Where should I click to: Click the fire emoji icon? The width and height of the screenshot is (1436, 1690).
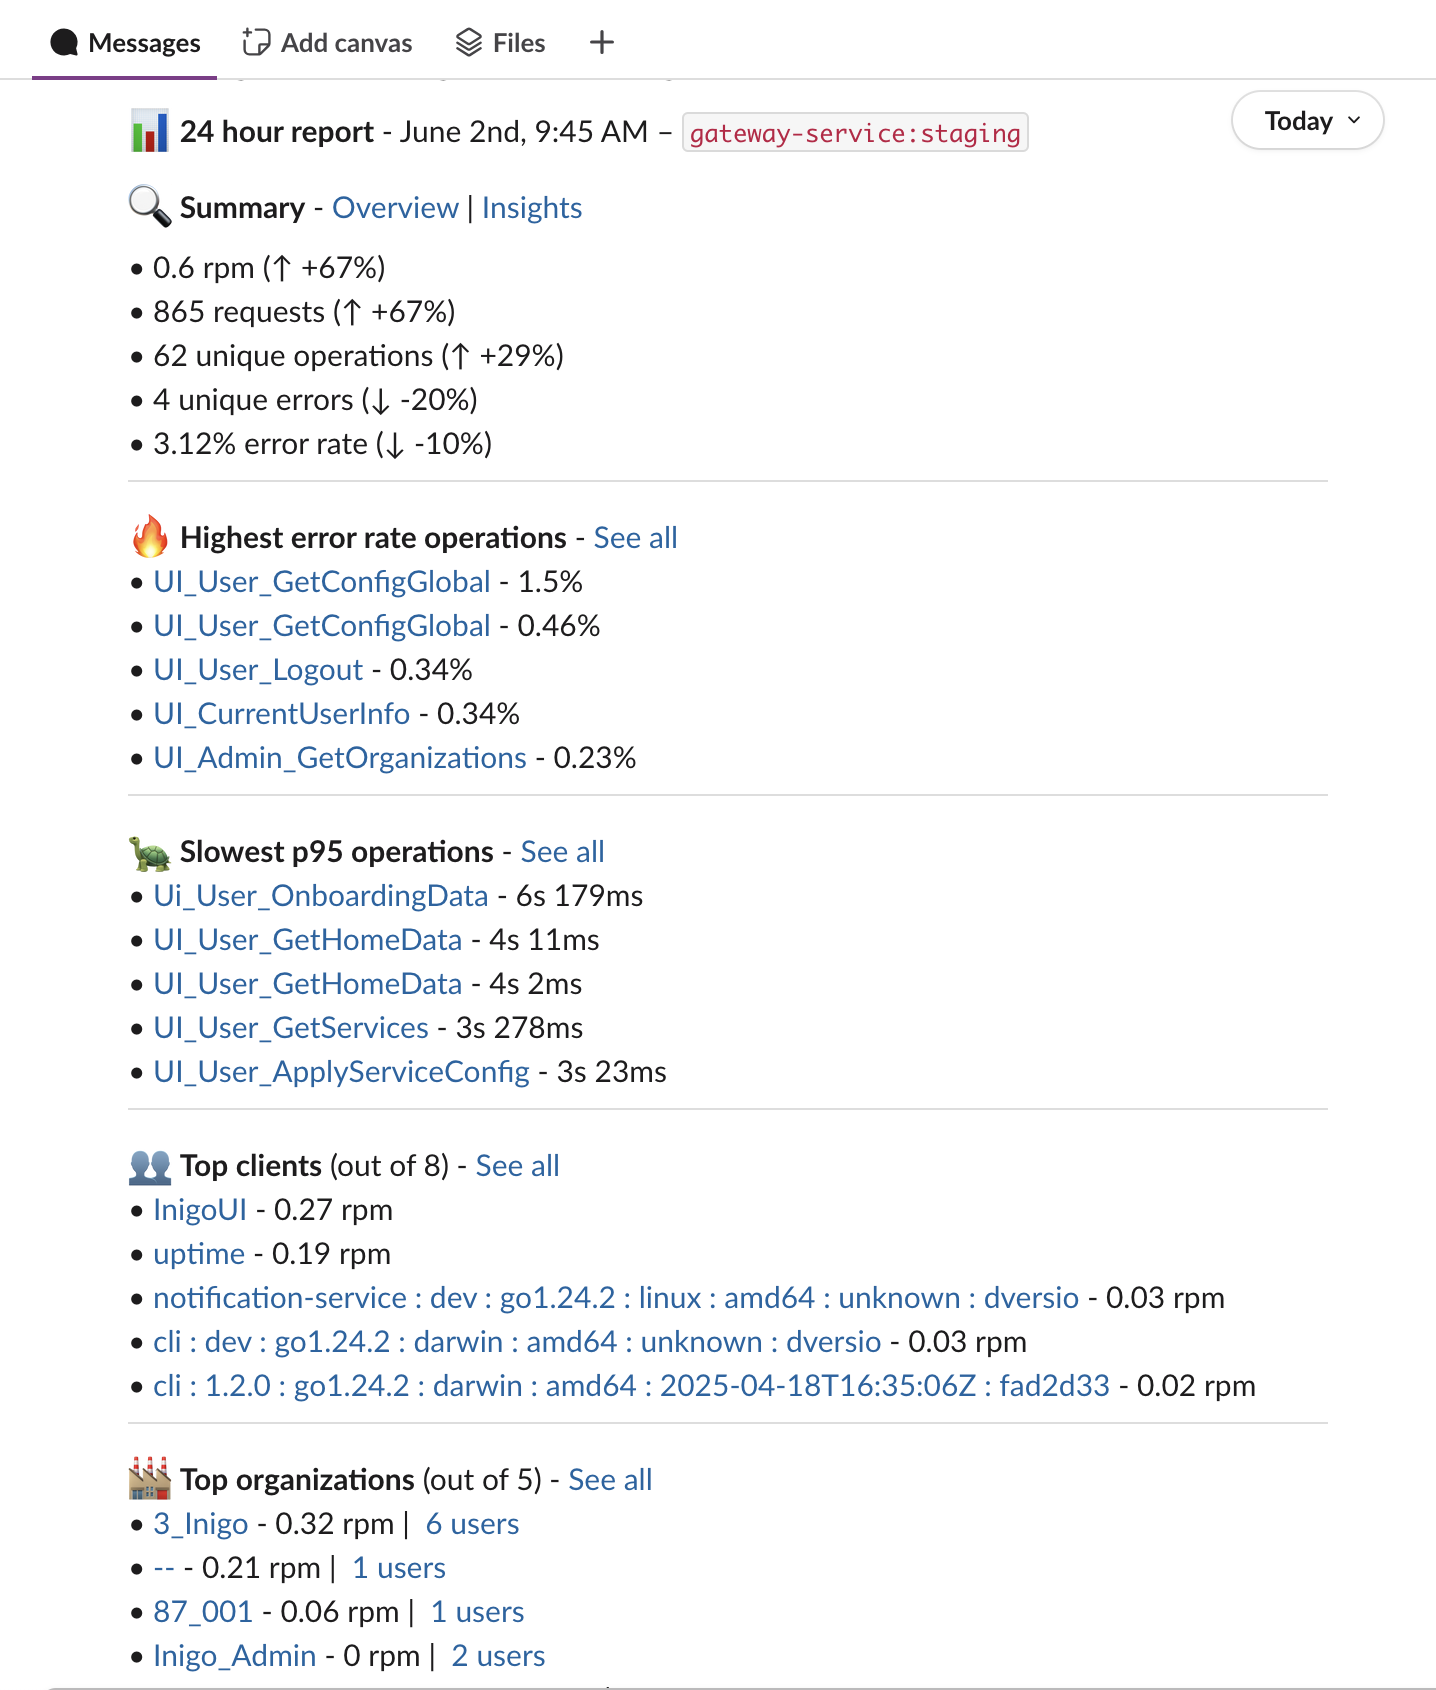tap(150, 537)
